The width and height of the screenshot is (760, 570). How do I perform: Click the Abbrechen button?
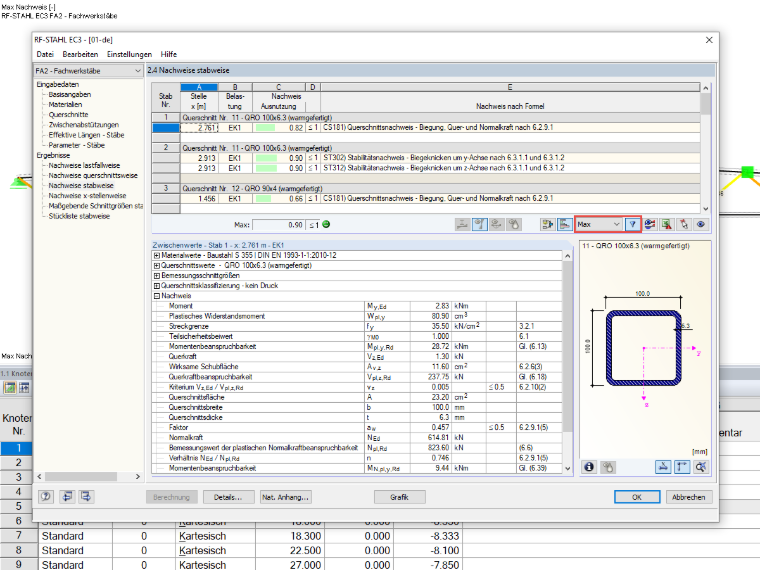click(x=689, y=497)
